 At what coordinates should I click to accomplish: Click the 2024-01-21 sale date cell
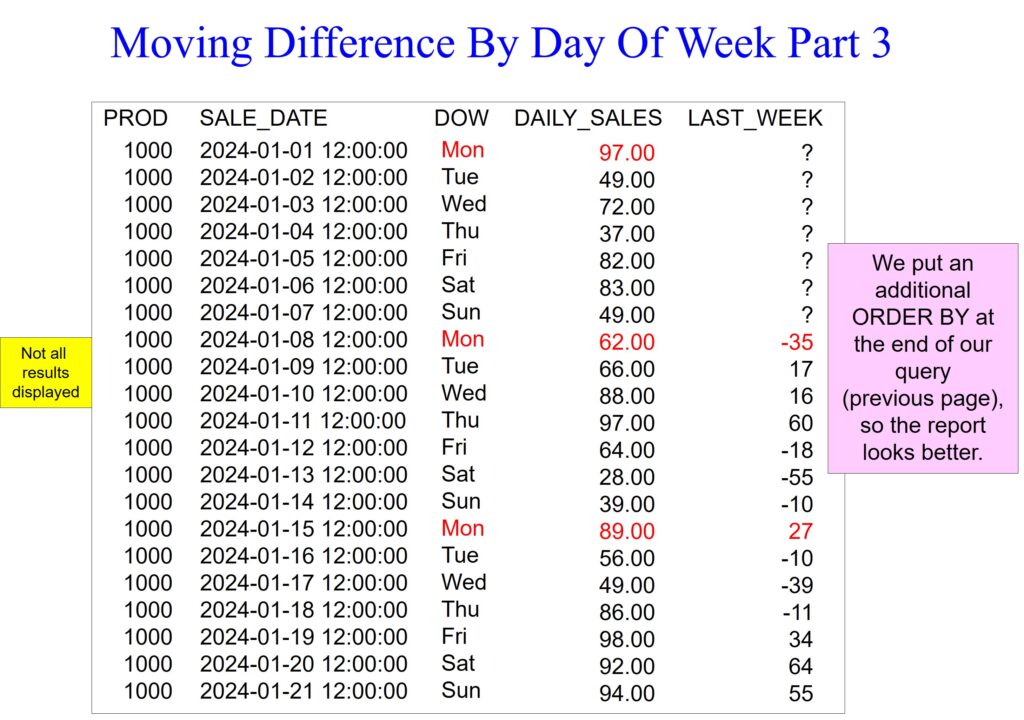coord(303,690)
